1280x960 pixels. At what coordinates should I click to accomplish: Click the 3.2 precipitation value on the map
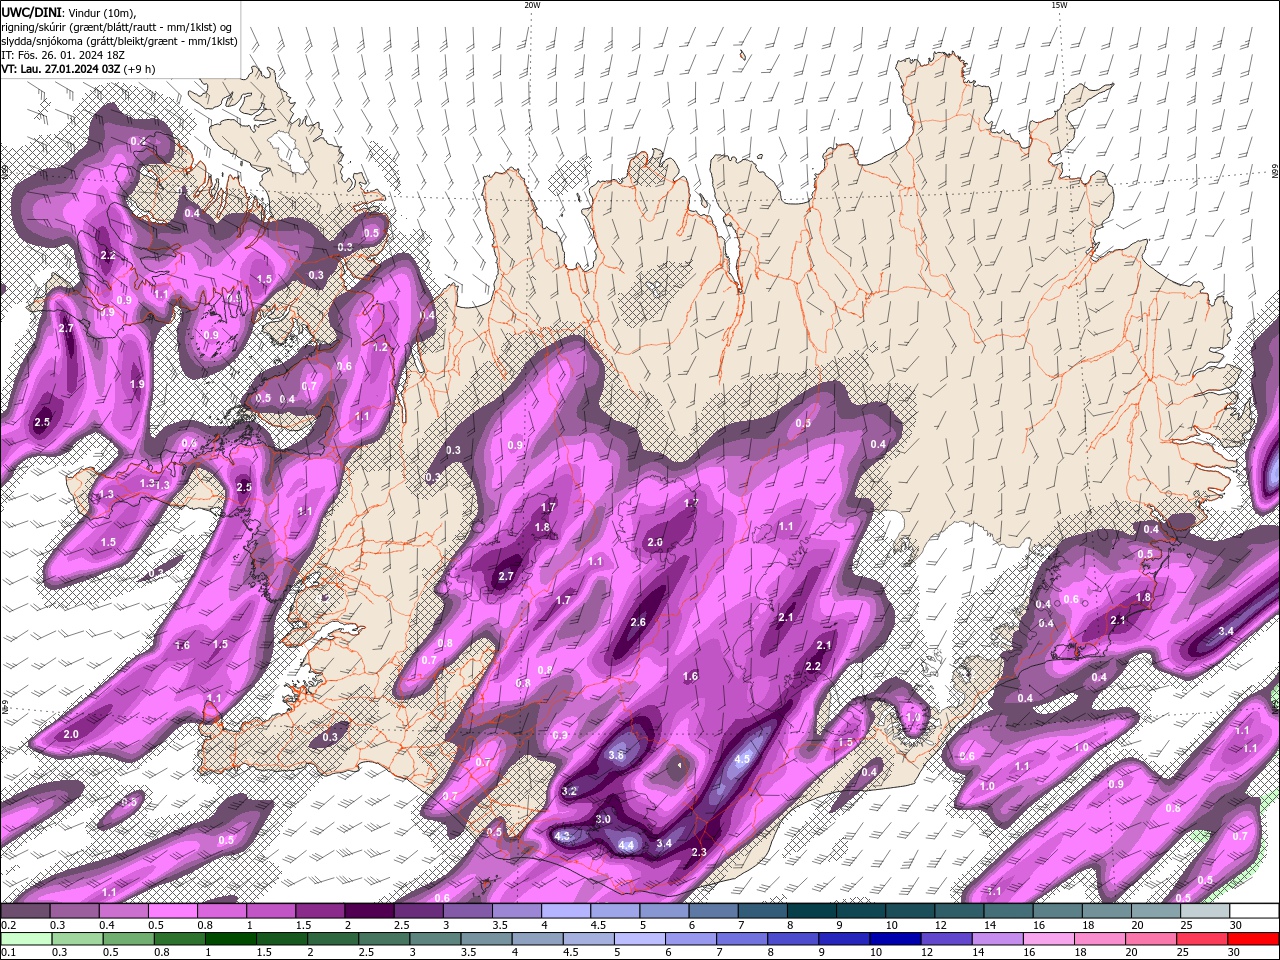pos(570,790)
